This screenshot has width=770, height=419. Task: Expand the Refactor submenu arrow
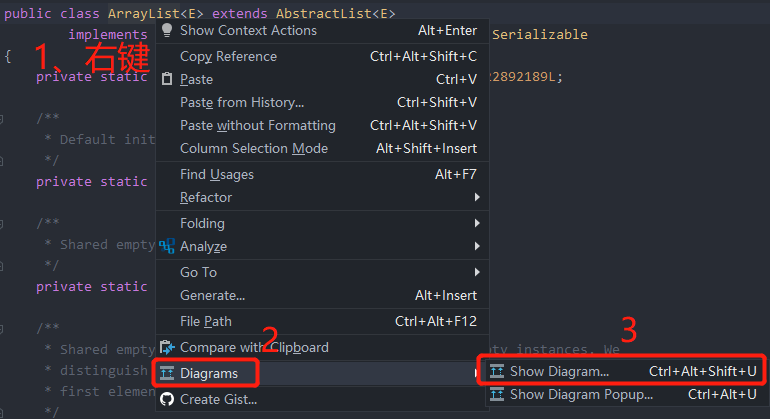coord(477,197)
